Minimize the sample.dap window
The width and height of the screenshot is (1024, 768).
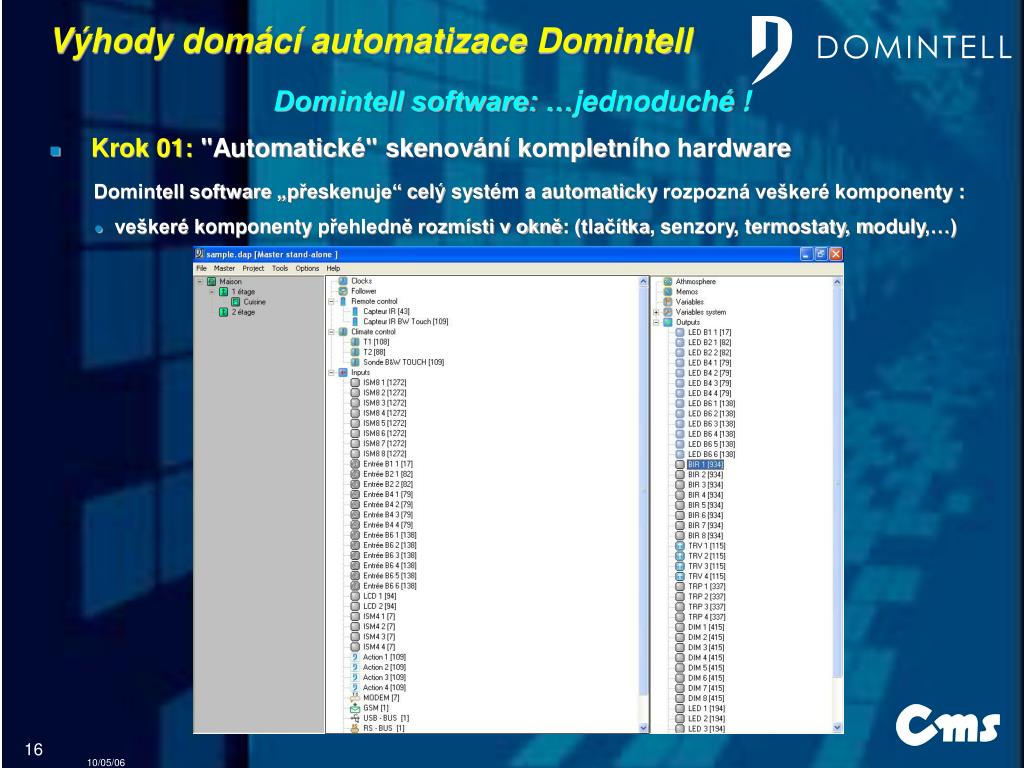pyautogui.click(x=807, y=254)
